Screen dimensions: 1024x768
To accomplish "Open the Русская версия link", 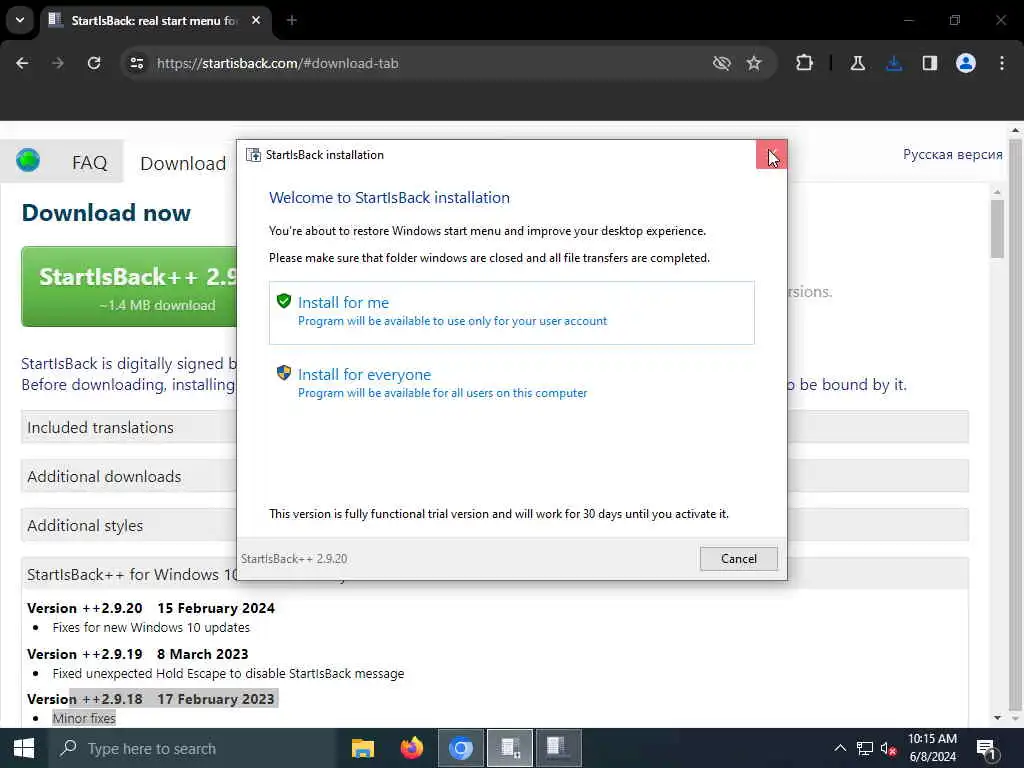I will point(952,154).
